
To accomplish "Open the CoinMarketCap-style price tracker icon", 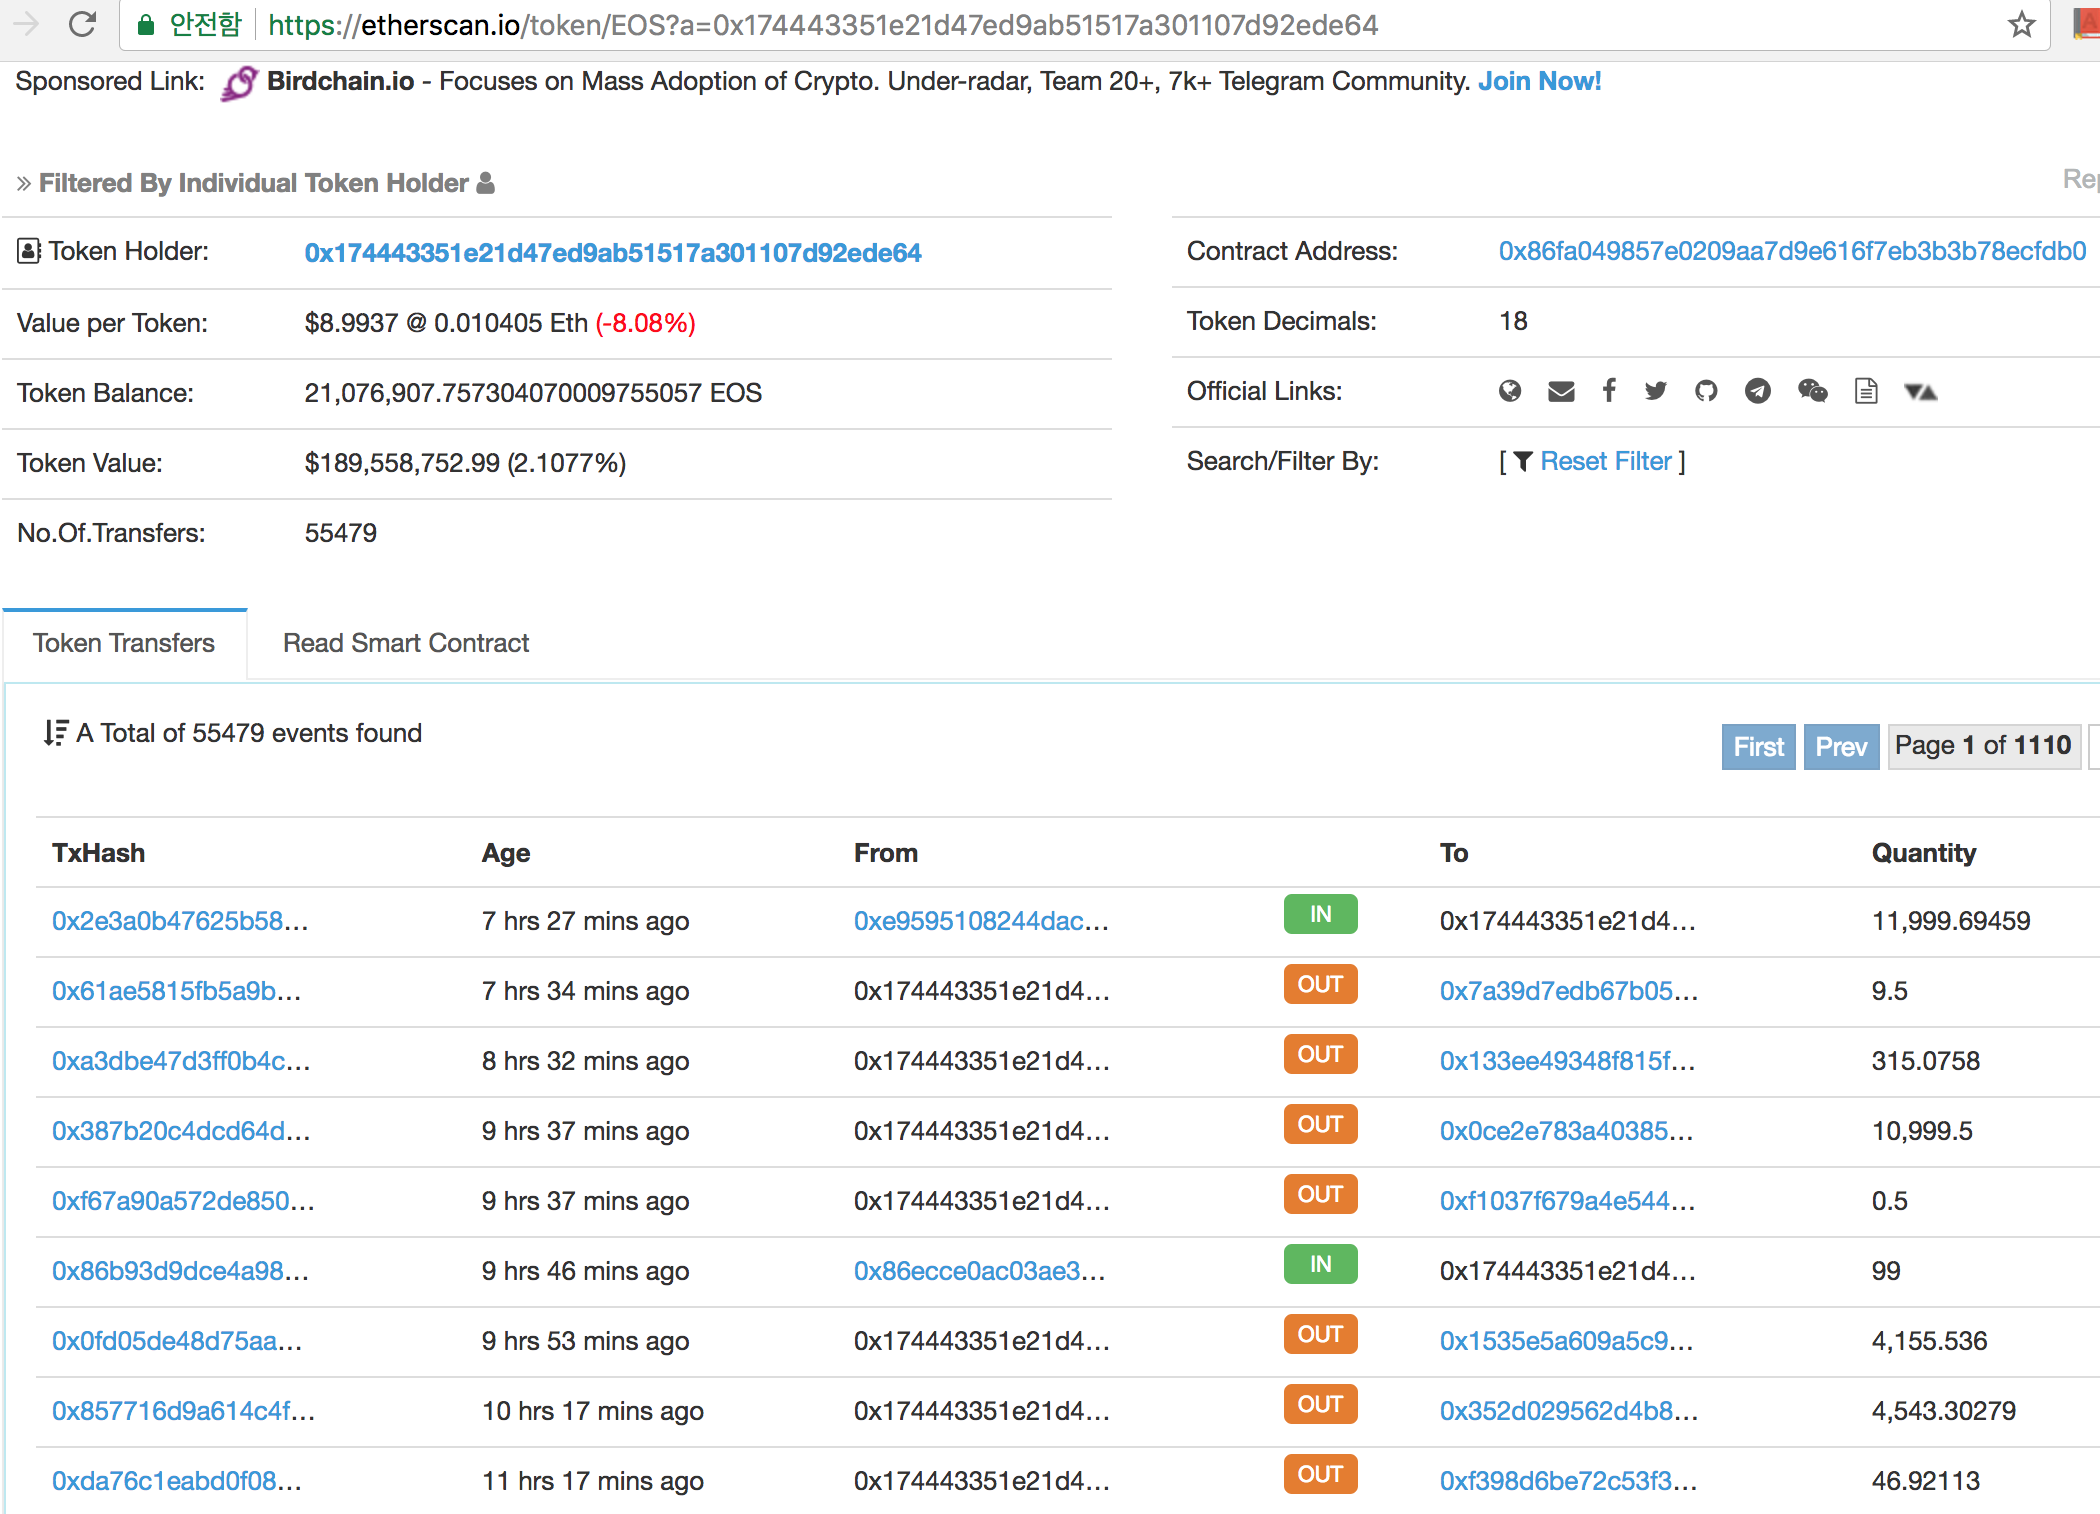I will pyautogui.click(x=1920, y=392).
